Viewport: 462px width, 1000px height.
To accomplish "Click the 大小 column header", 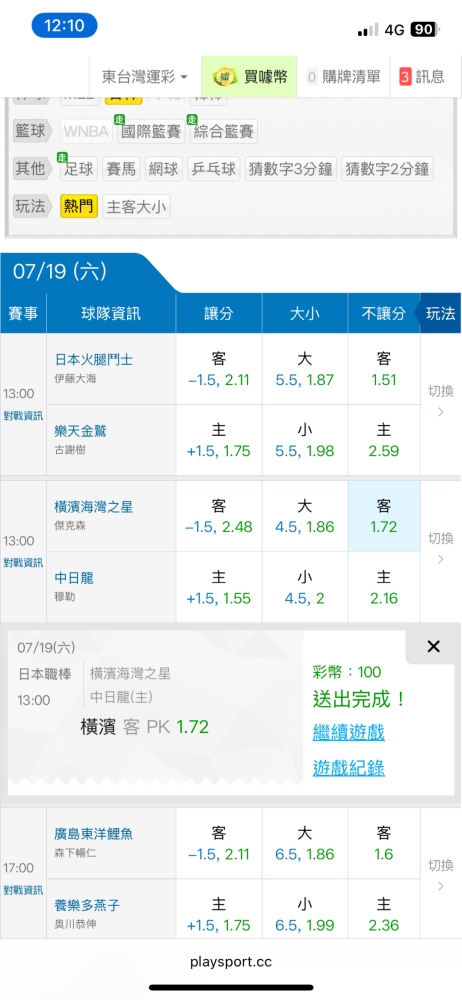I will 305,313.
